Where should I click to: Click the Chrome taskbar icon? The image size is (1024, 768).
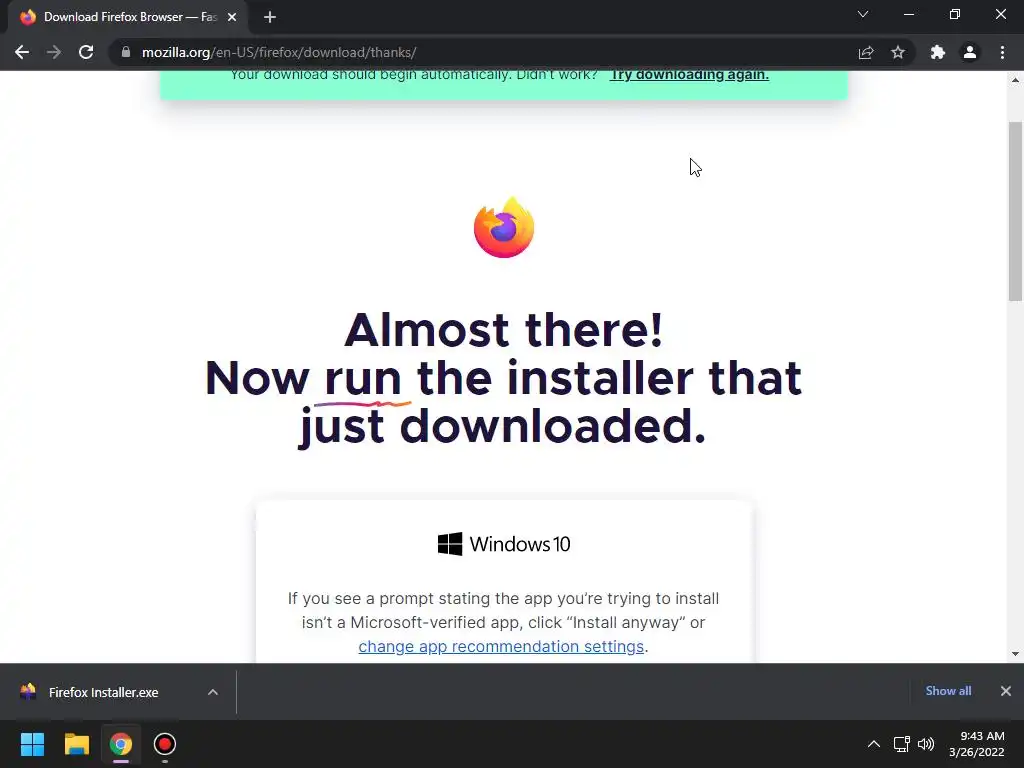click(121, 744)
